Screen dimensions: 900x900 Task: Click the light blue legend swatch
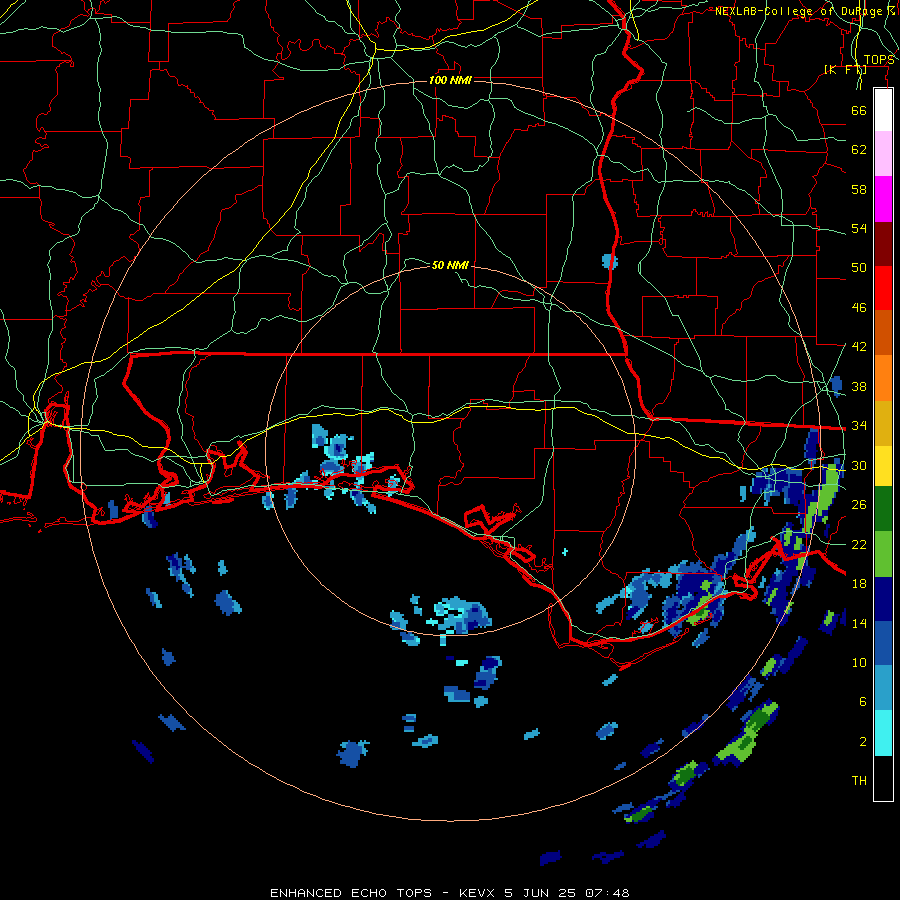(883, 688)
